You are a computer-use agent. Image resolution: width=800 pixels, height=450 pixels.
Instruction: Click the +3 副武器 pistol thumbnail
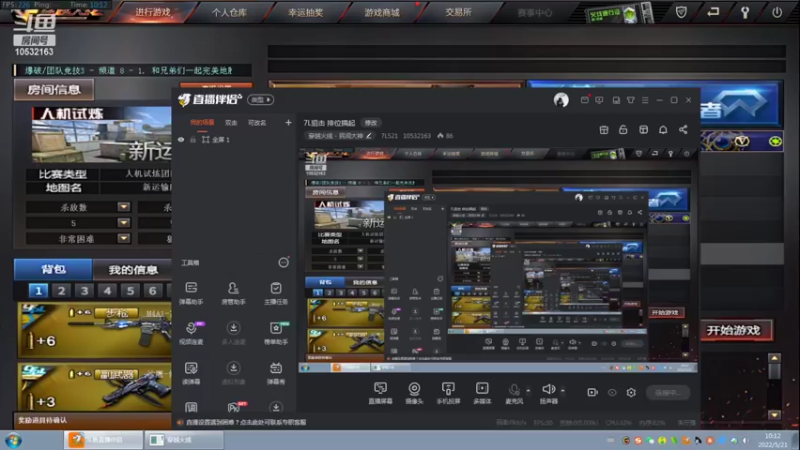[94, 388]
